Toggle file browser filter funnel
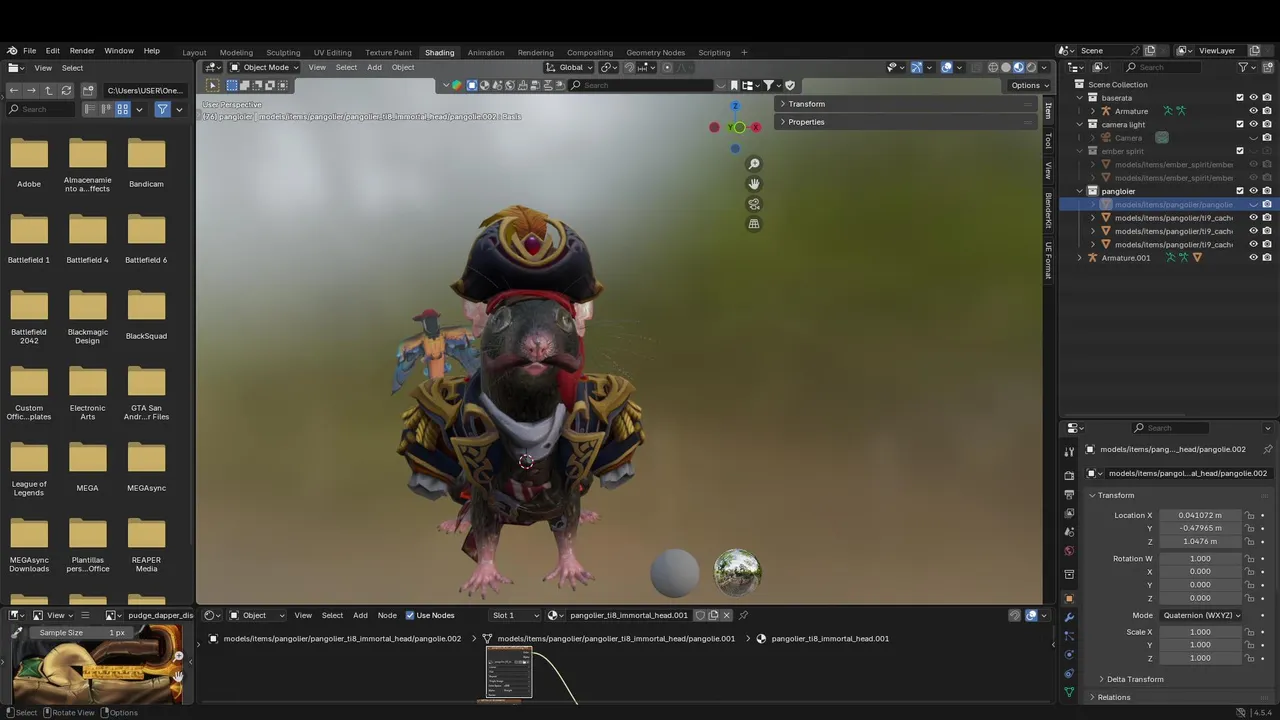The width and height of the screenshot is (1280, 720). [x=162, y=109]
